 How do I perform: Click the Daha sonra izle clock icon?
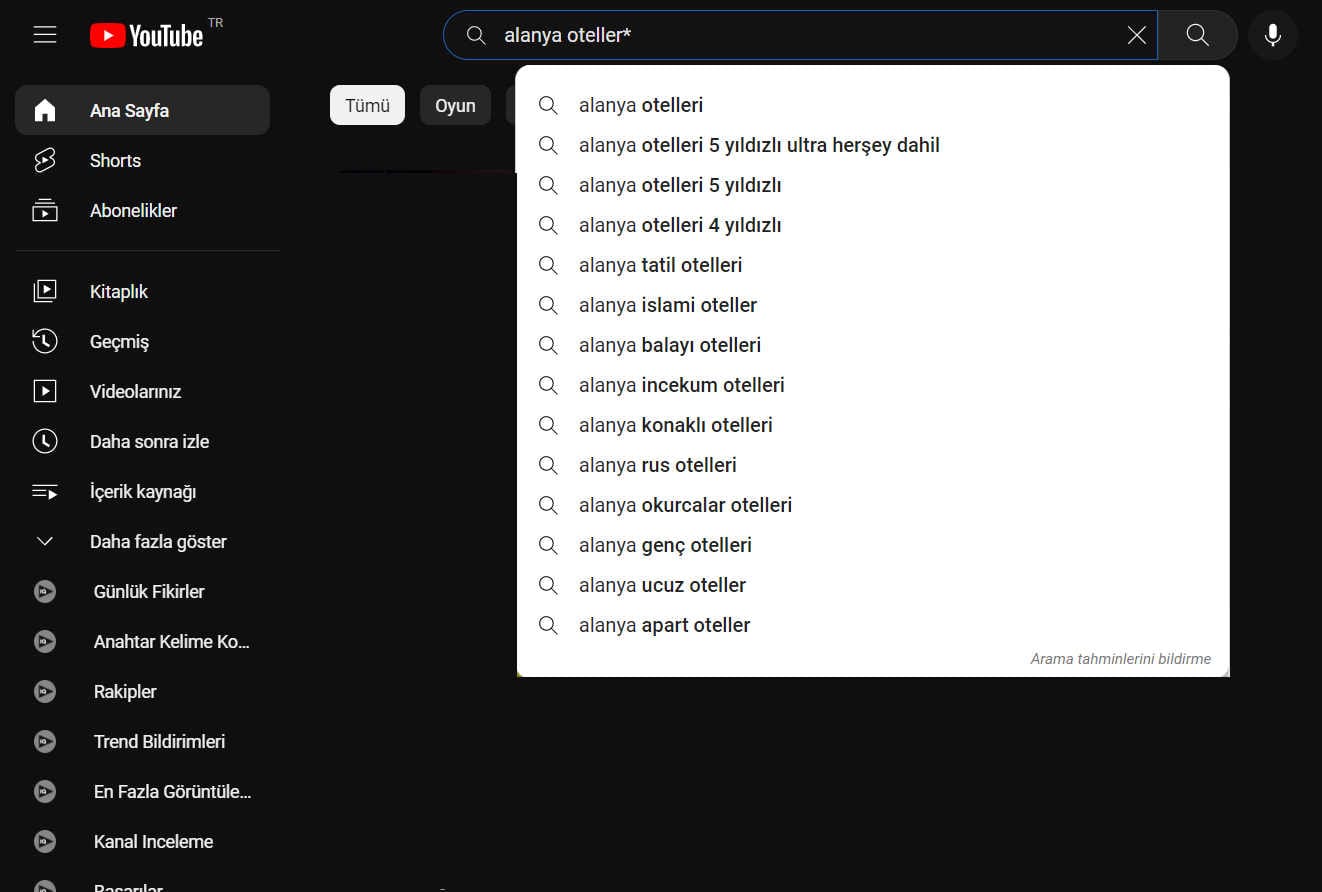click(45, 441)
